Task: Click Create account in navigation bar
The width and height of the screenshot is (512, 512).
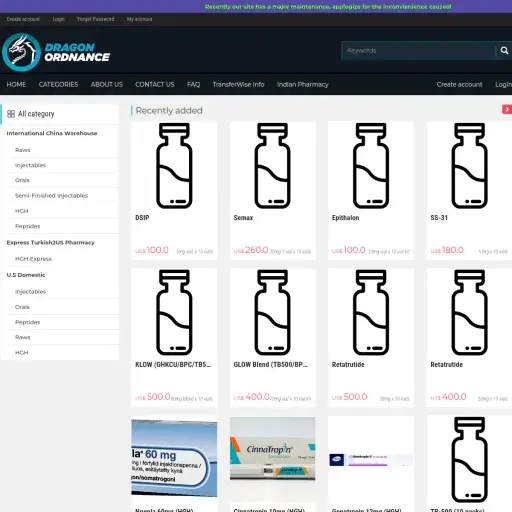Action: [459, 85]
